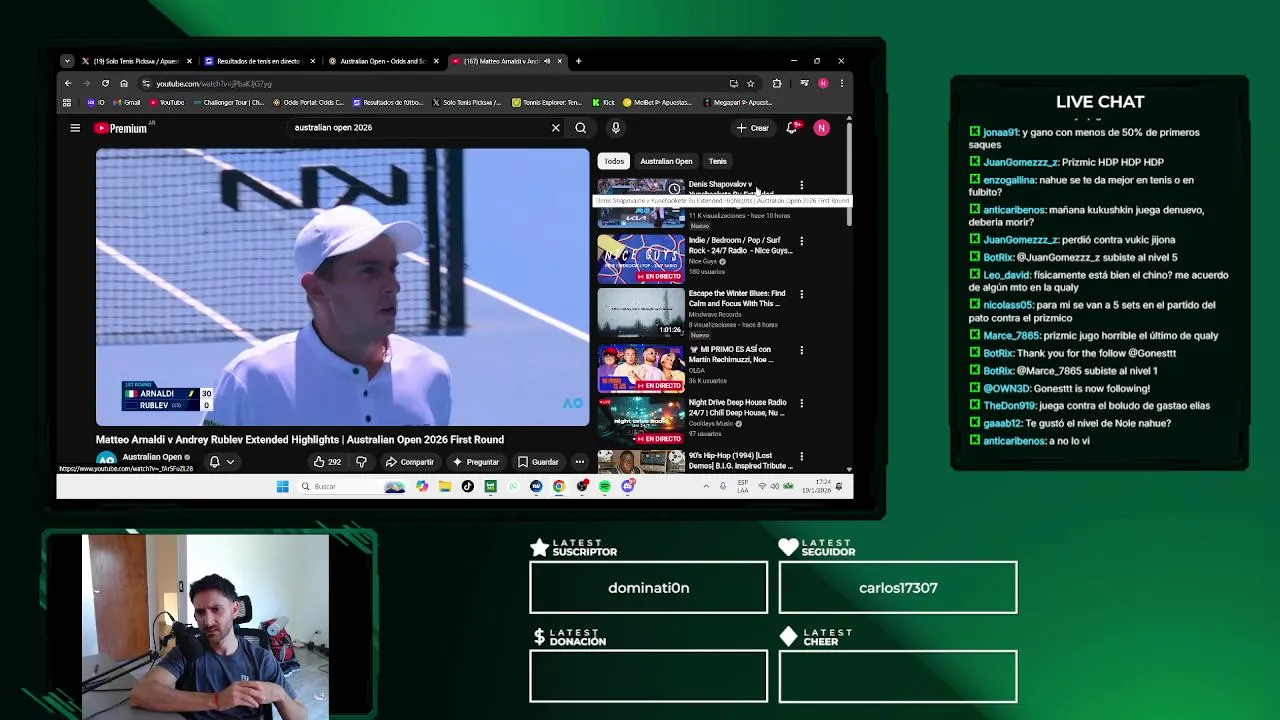Like the video with thumbs up
1280x720 pixels.
(x=327, y=462)
